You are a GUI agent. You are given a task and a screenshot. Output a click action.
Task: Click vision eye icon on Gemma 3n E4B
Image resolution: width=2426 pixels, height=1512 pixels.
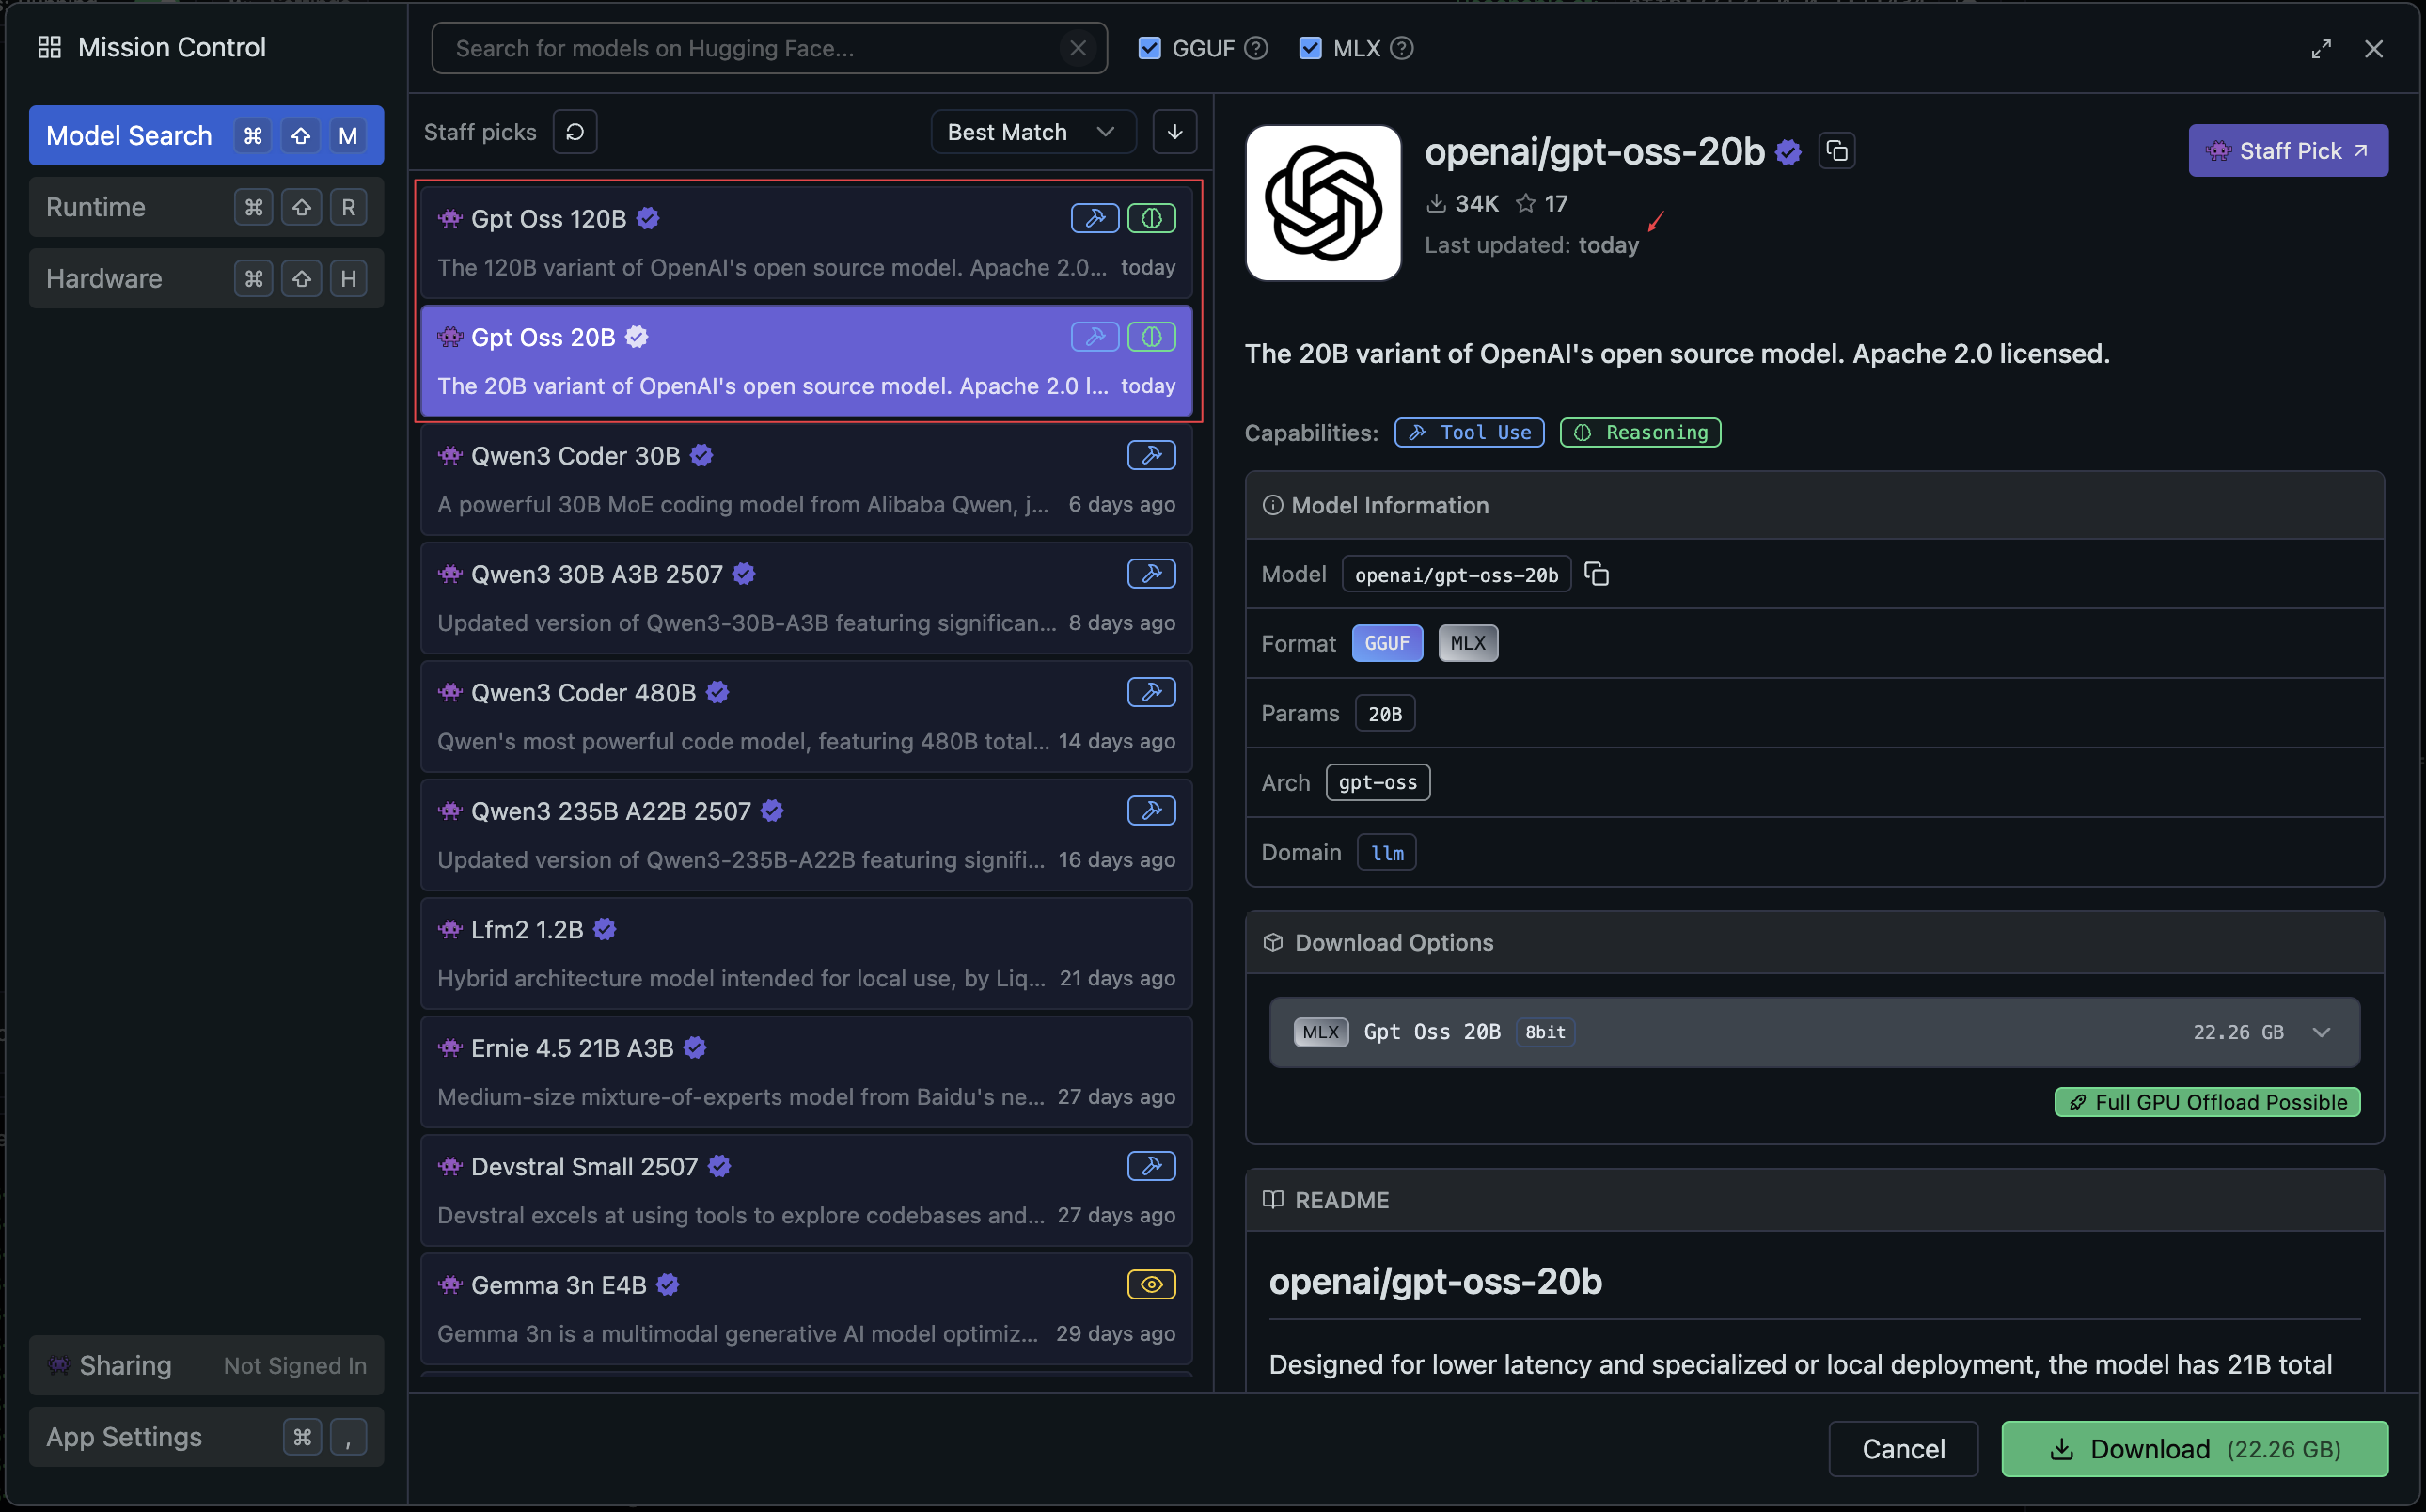[x=1151, y=1284]
